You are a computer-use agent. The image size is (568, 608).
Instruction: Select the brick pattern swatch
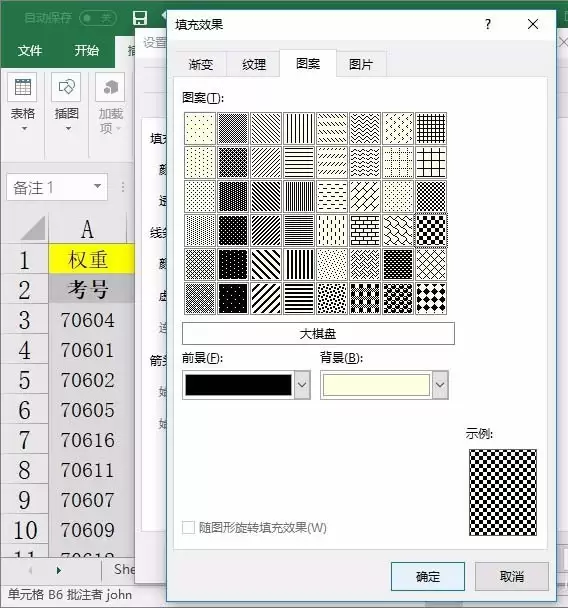[x=365, y=231]
